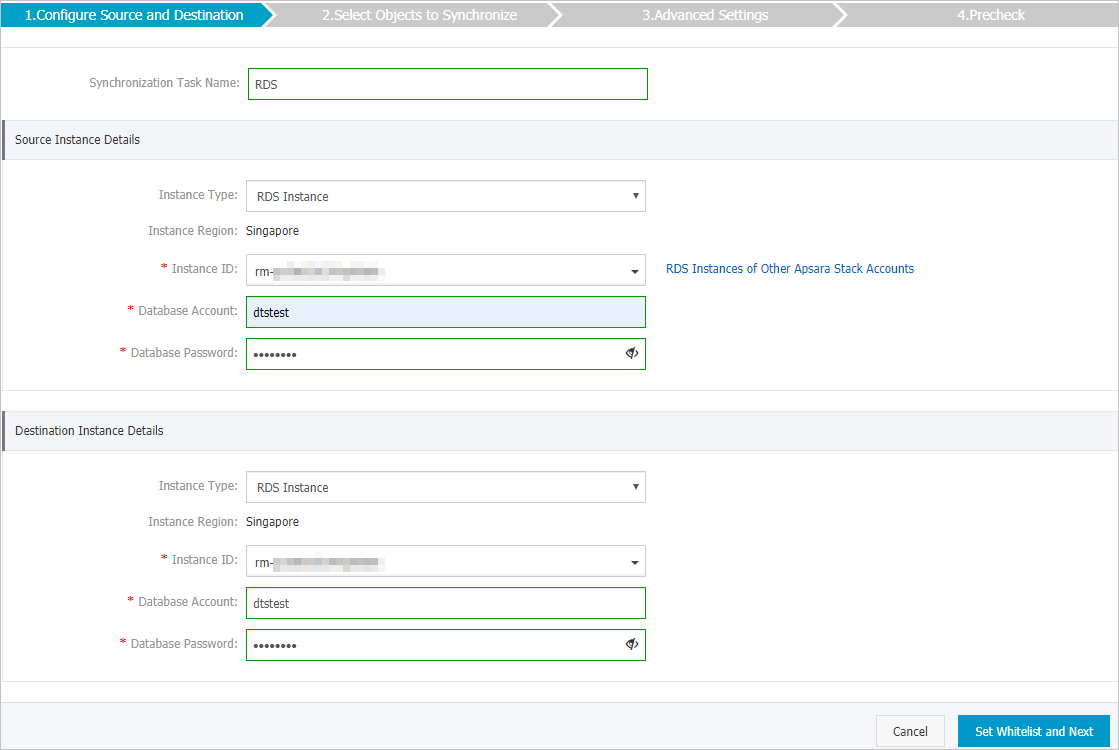Expand the source Instance ID list
The image size is (1119, 750).
point(445,269)
